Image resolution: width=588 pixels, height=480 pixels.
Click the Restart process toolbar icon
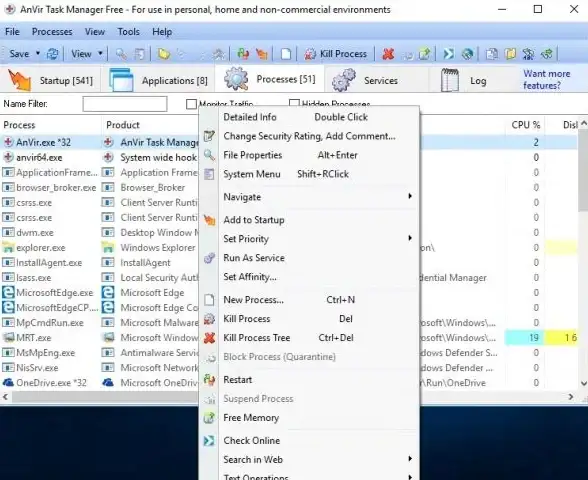click(243, 54)
